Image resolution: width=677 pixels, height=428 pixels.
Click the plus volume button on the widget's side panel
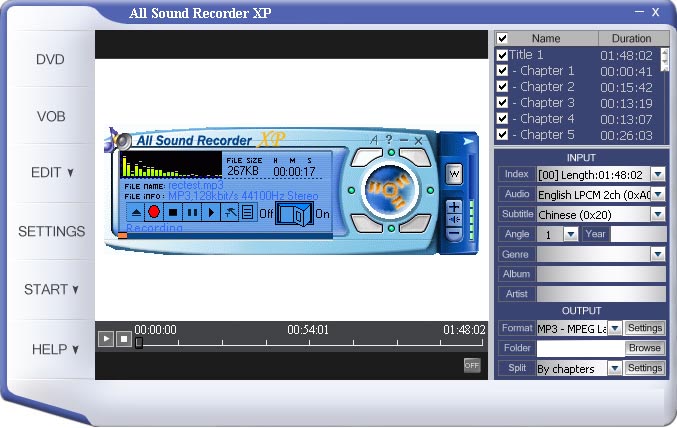[x=454, y=206]
